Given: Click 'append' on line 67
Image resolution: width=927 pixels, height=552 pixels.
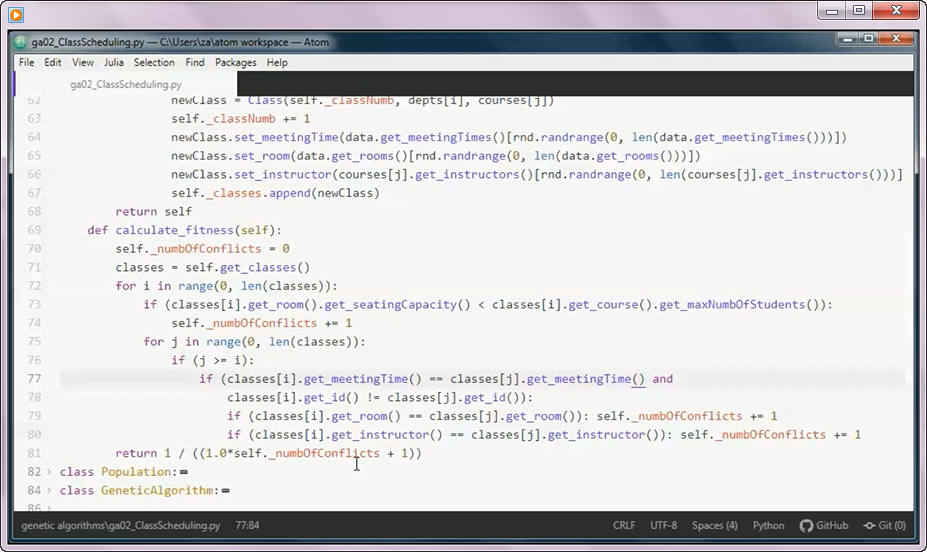Looking at the screenshot, I should (289, 193).
